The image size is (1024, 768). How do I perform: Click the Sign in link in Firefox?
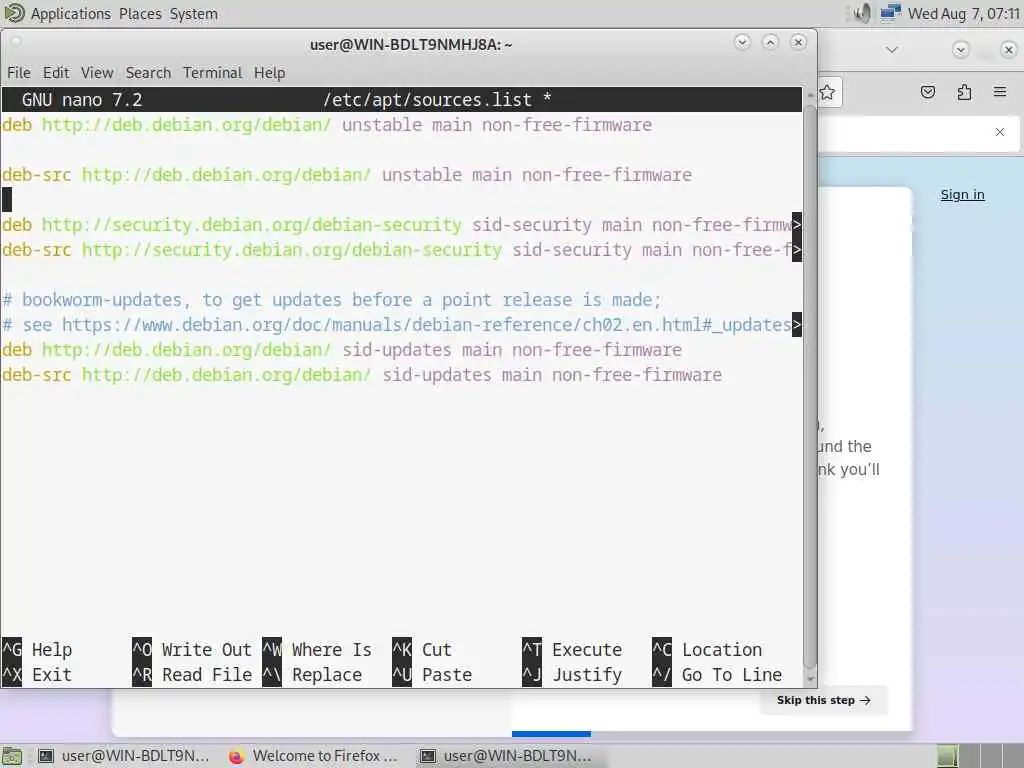962,195
